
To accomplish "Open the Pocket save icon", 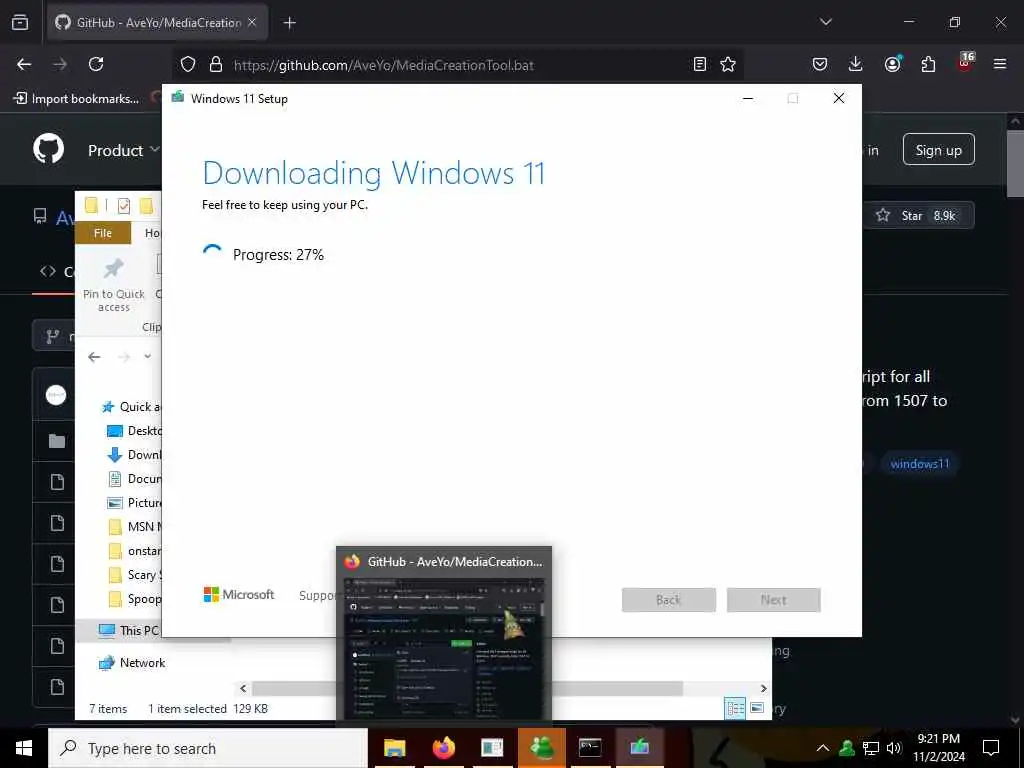I will pyautogui.click(x=820, y=64).
